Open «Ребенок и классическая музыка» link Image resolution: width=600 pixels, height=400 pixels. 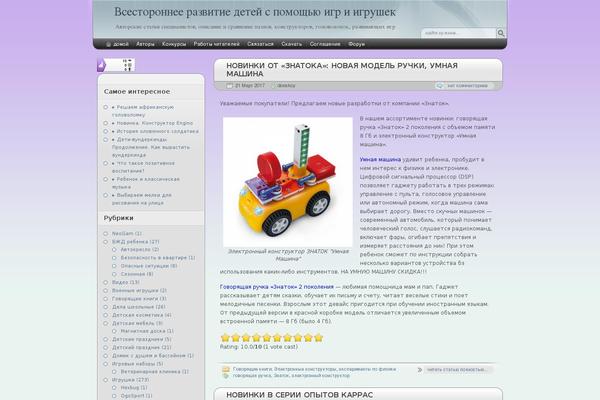pos(146,183)
